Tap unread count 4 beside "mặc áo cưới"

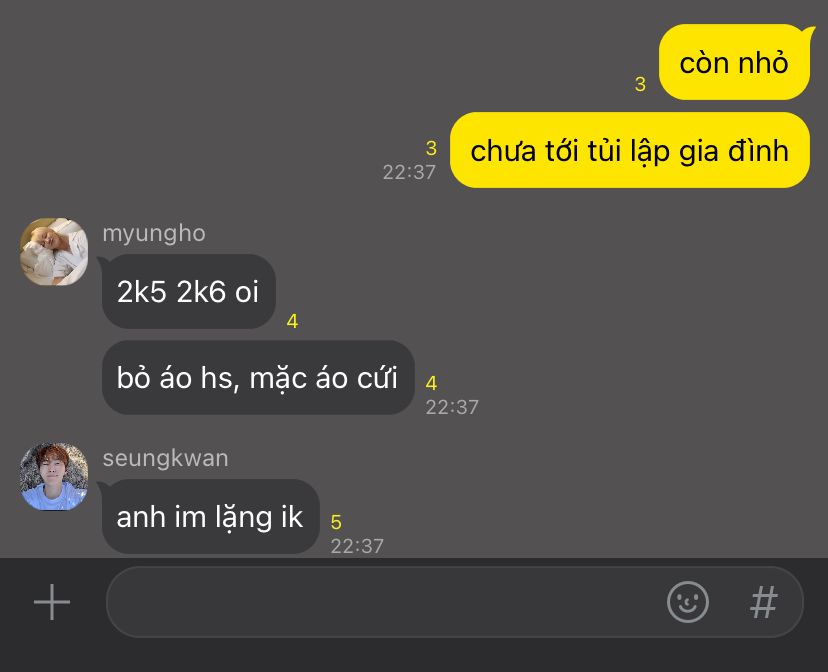pos(431,383)
